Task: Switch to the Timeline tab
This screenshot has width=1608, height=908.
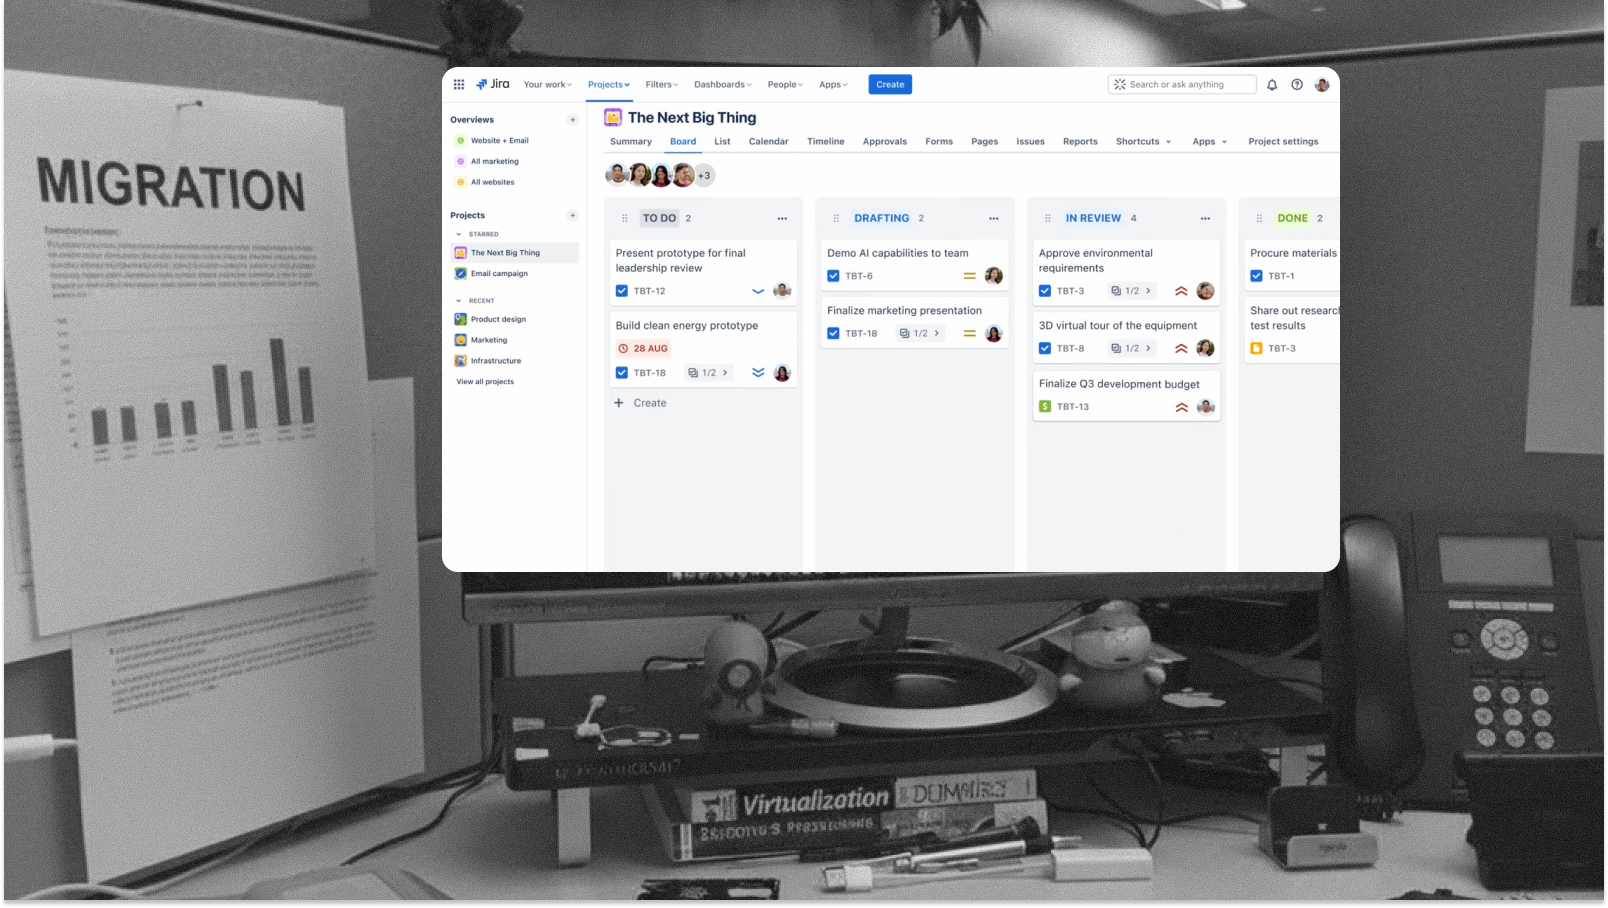Action: [x=825, y=142]
